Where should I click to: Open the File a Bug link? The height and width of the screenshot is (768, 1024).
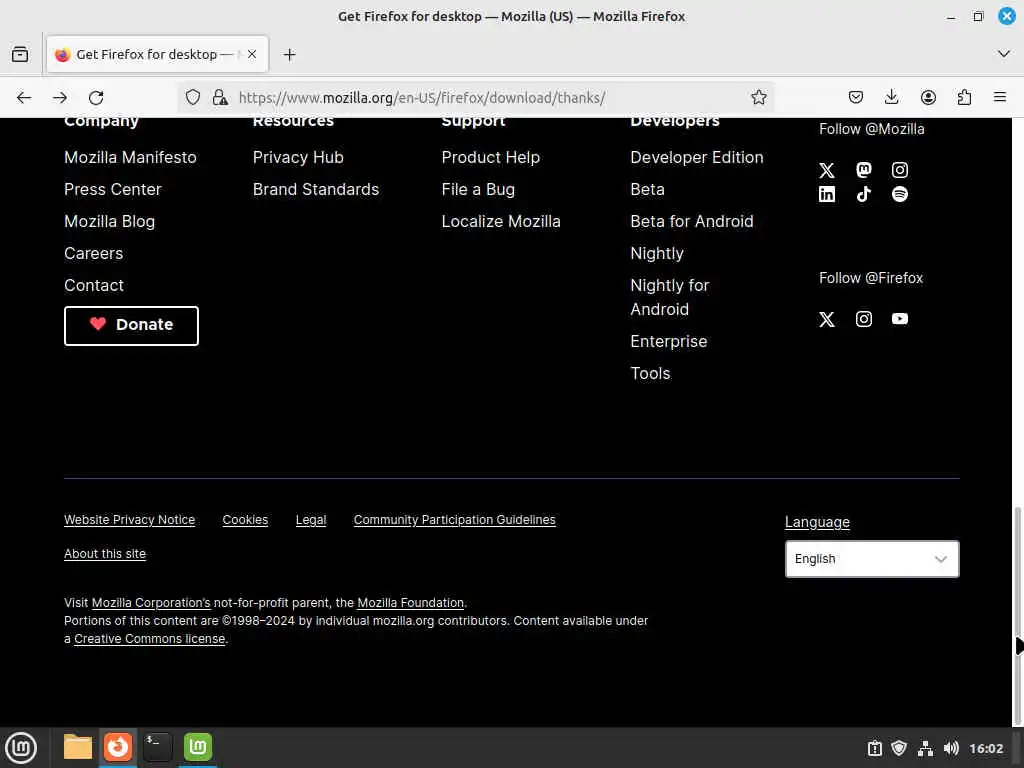tap(478, 189)
